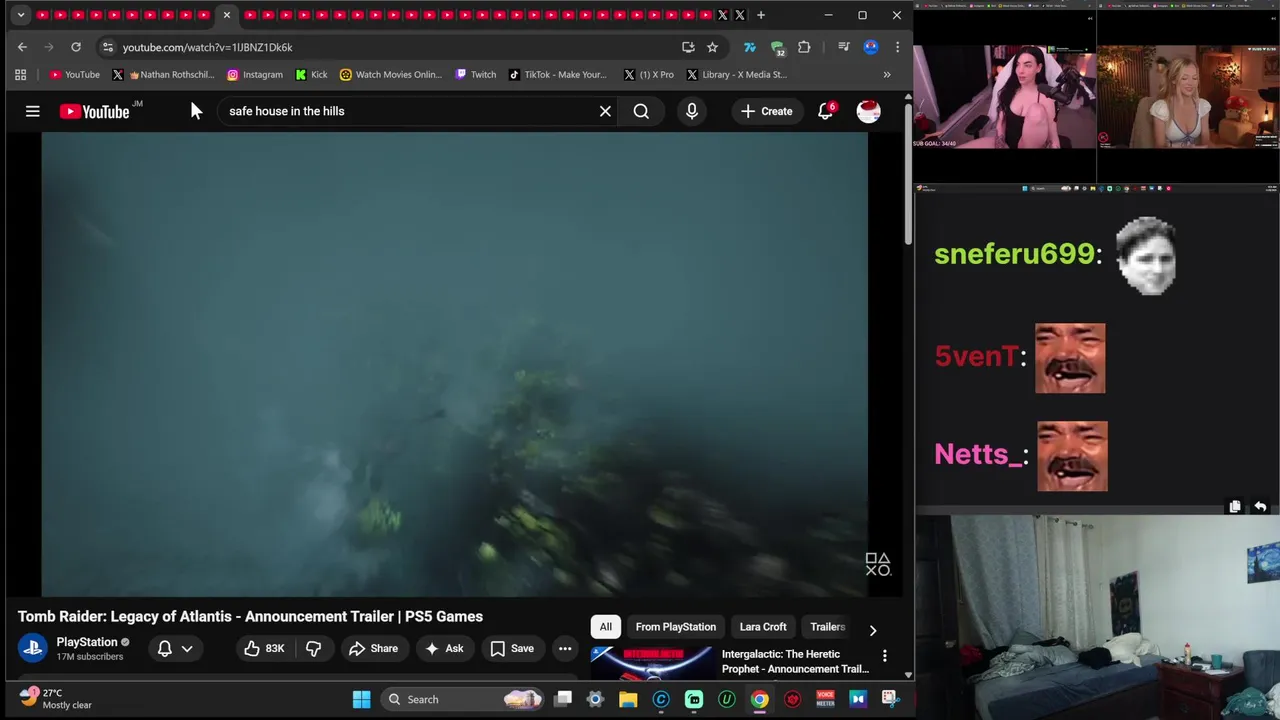
Task: Open Intergalactic Heretic Prophet trailer thumbnail
Action: 651,664
